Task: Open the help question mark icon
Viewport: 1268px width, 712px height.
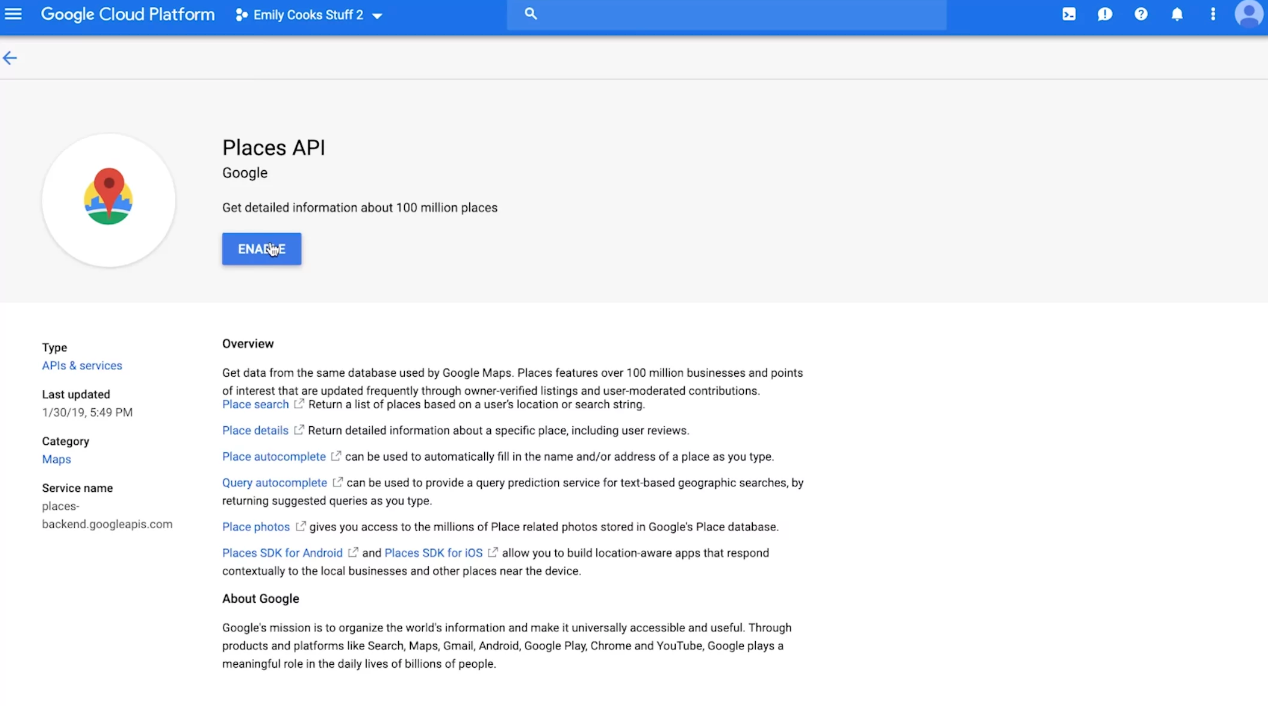Action: (1141, 15)
